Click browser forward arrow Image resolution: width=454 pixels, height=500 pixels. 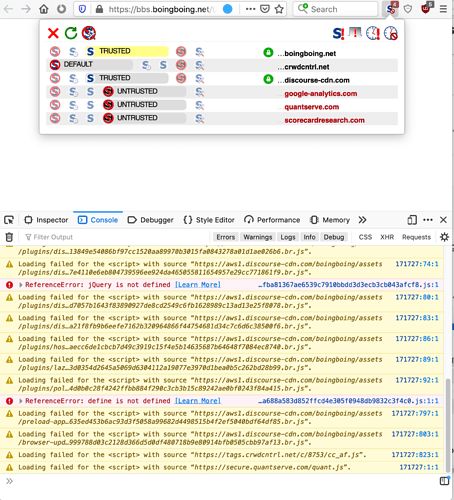point(26,9)
